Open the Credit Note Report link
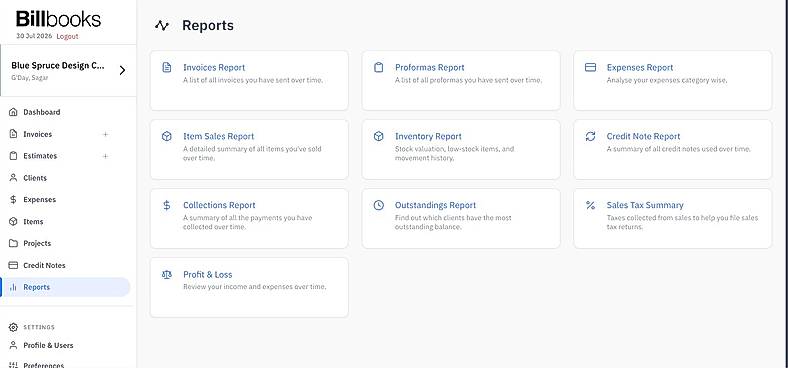 click(643, 136)
